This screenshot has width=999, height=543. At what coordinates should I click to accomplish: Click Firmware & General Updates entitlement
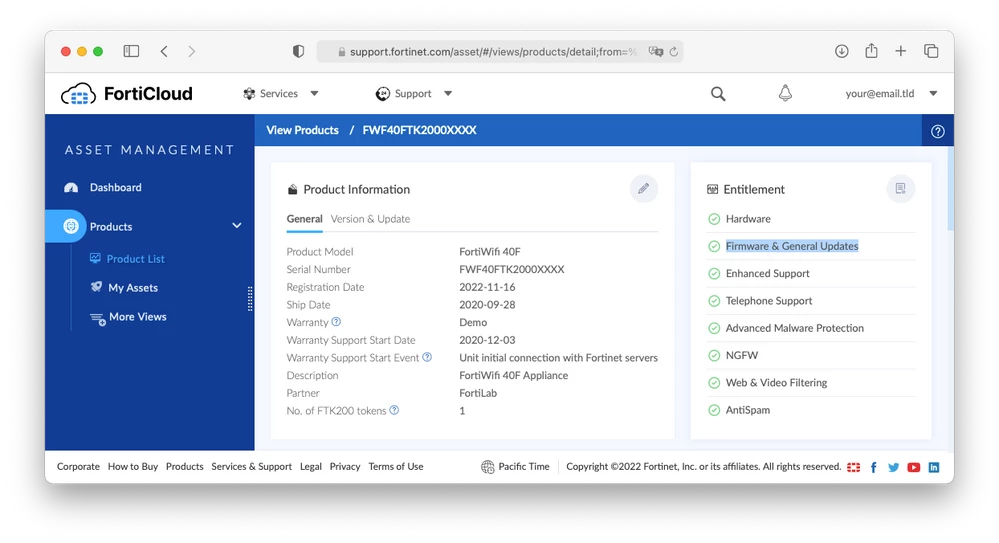point(792,246)
